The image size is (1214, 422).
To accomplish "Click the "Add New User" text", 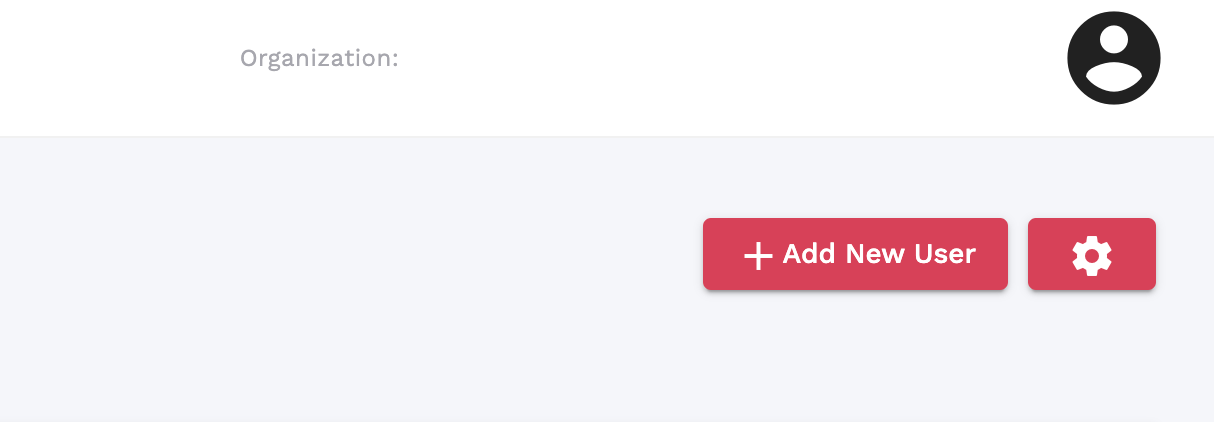I will (879, 254).
